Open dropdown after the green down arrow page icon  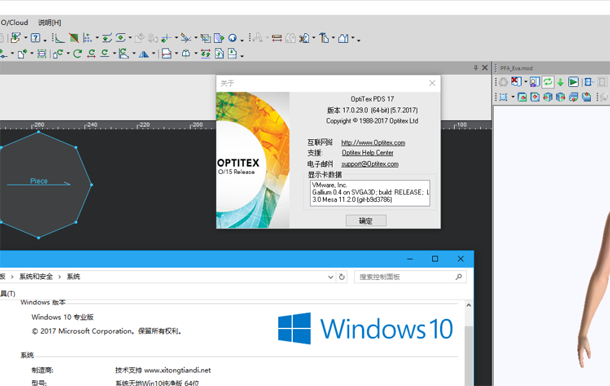pos(242,55)
